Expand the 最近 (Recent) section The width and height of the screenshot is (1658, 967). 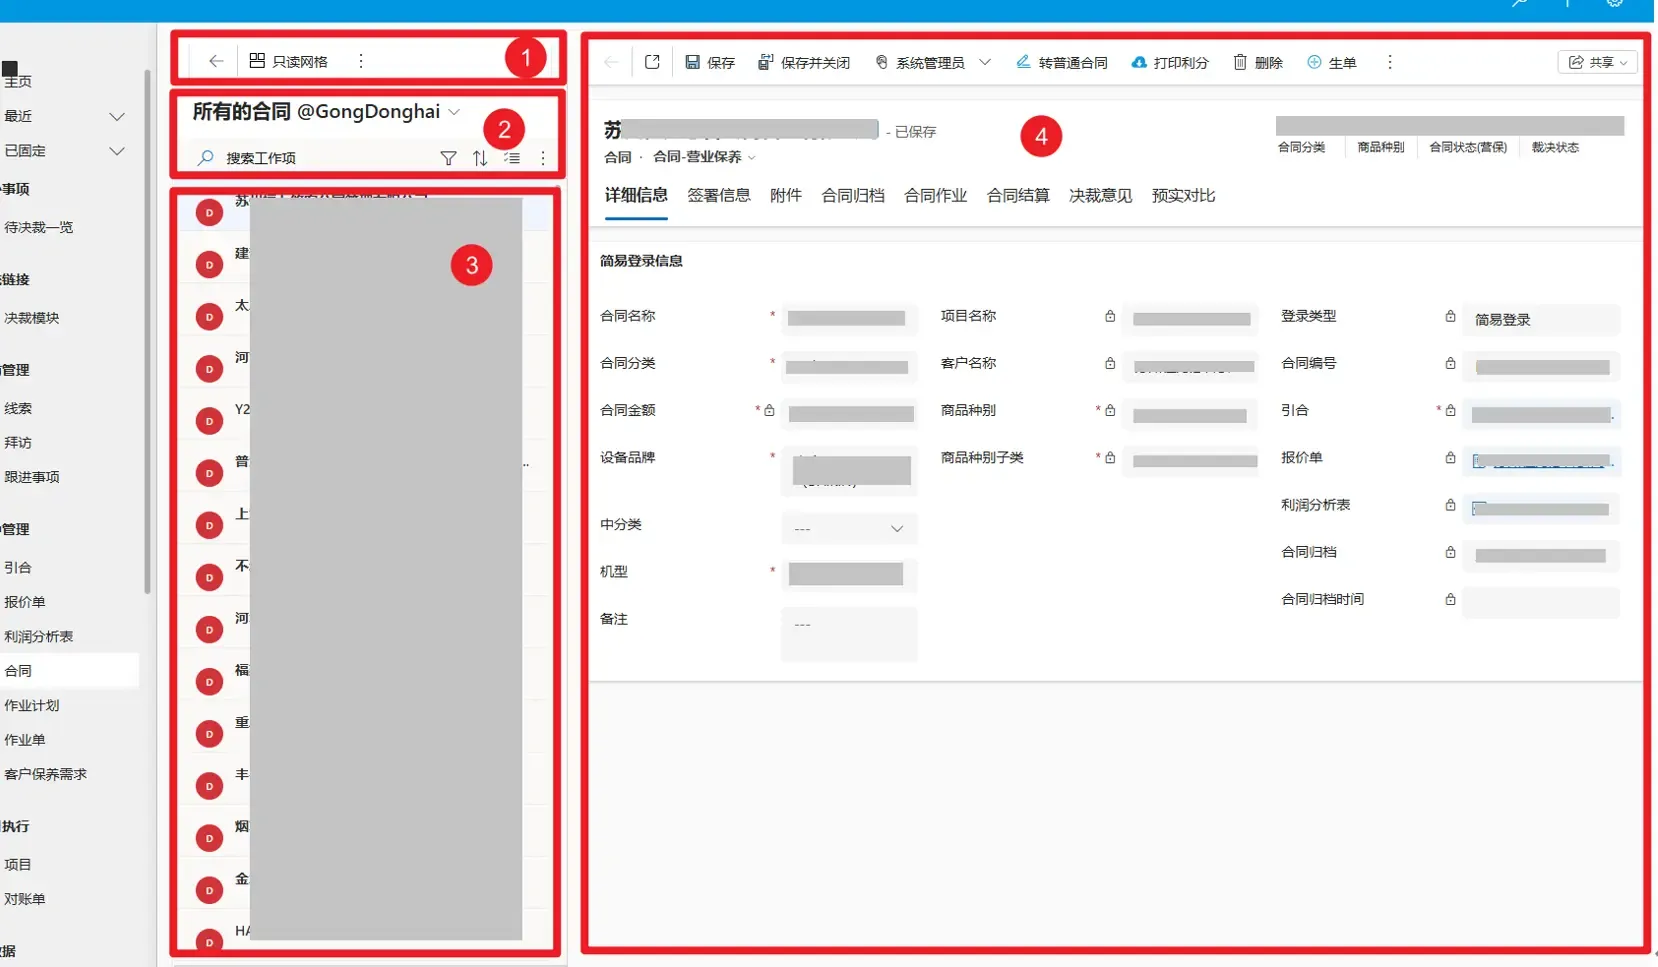point(116,116)
